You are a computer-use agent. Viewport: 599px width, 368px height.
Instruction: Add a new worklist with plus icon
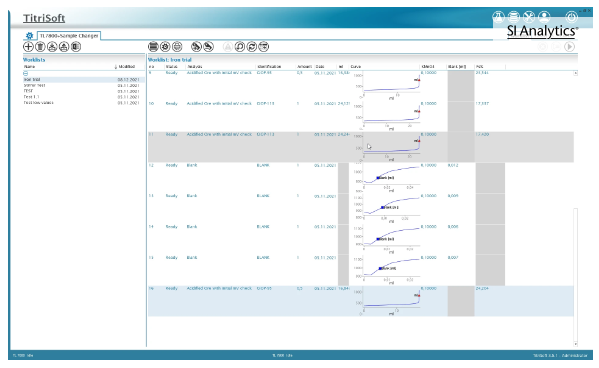[x=28, y=47]
